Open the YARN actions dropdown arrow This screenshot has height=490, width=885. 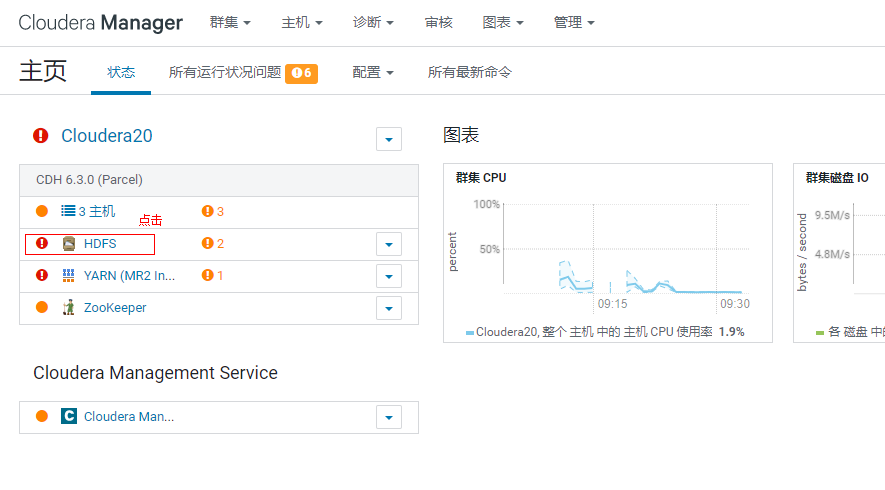point(389,276)
